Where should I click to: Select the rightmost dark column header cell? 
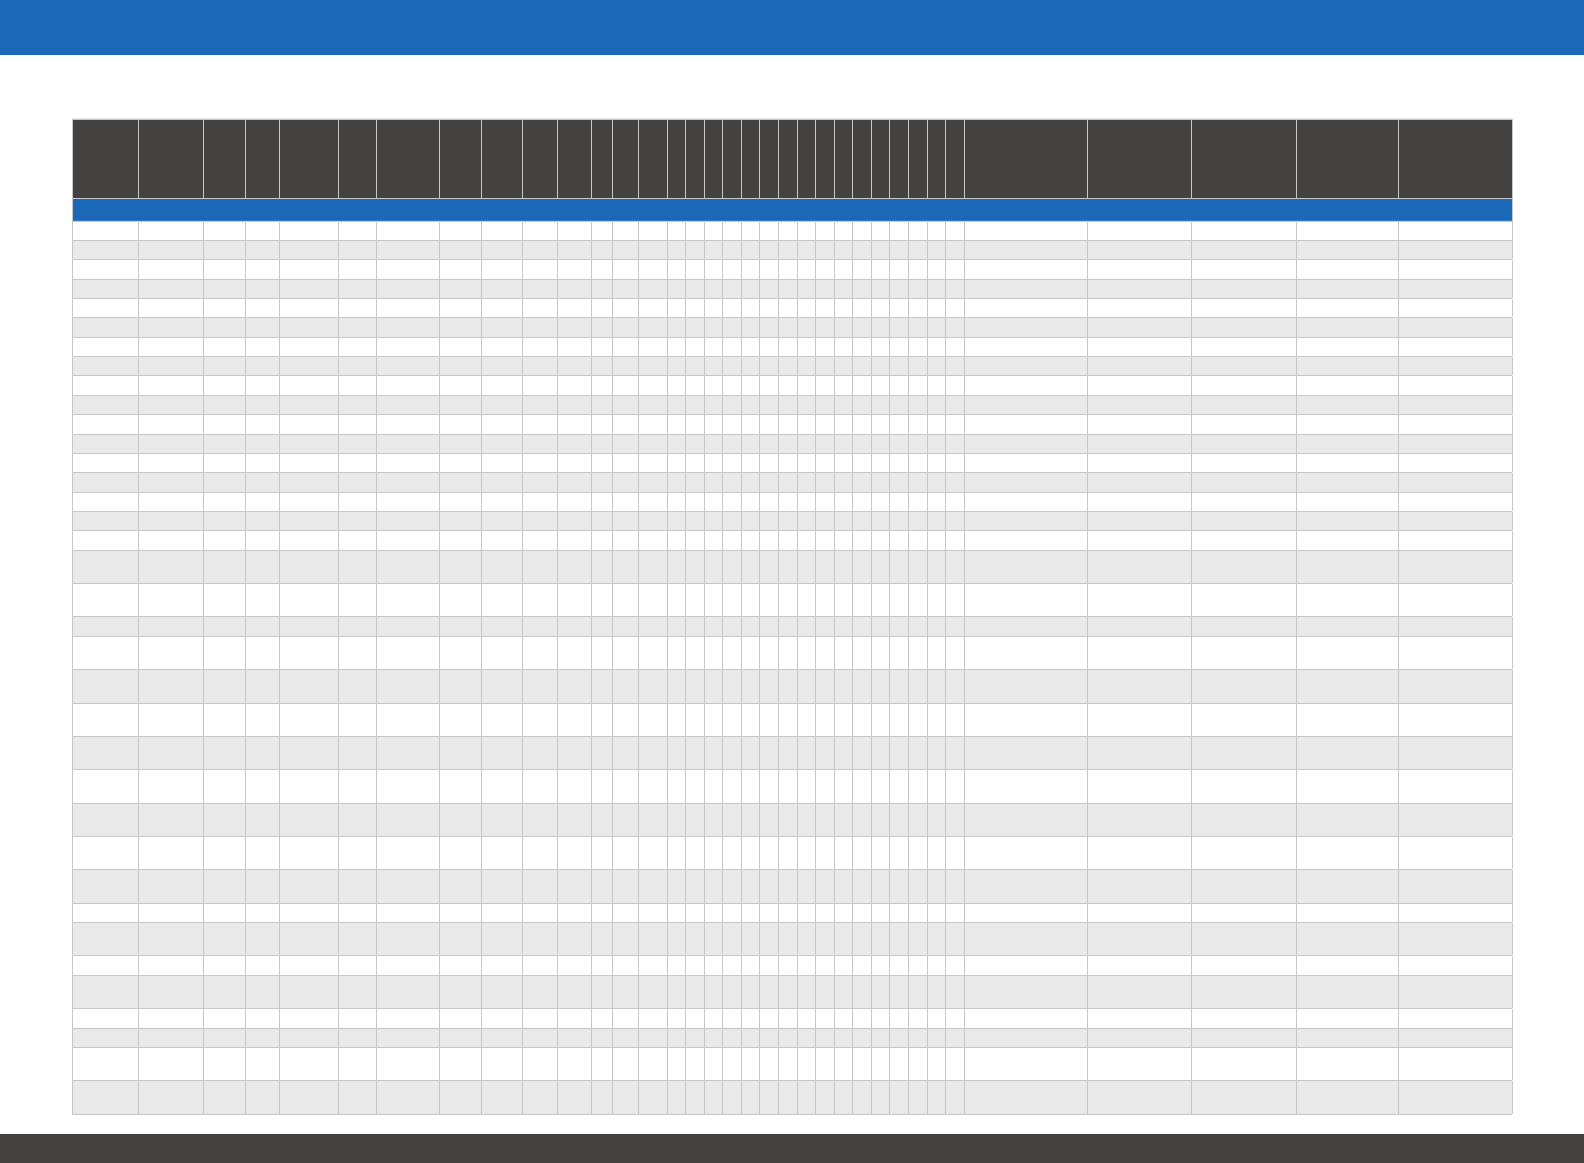(1455, 159)
